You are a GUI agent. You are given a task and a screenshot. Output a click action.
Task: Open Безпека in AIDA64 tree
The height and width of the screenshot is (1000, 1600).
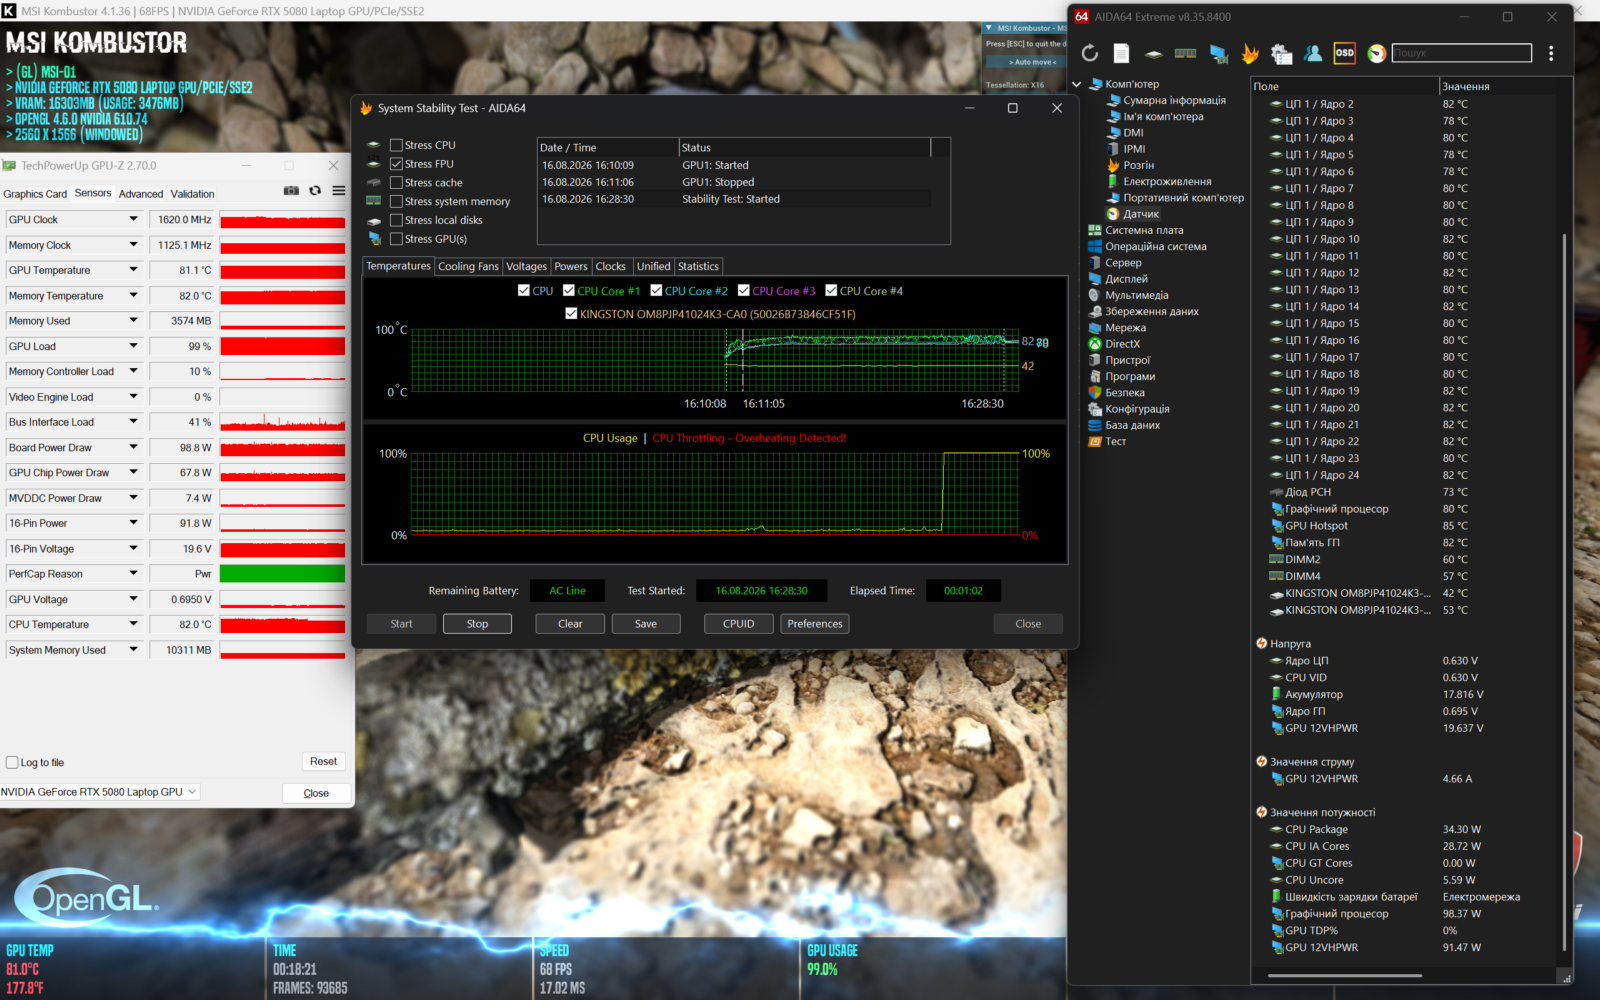pyautogui.click(x=1125, y=393)
